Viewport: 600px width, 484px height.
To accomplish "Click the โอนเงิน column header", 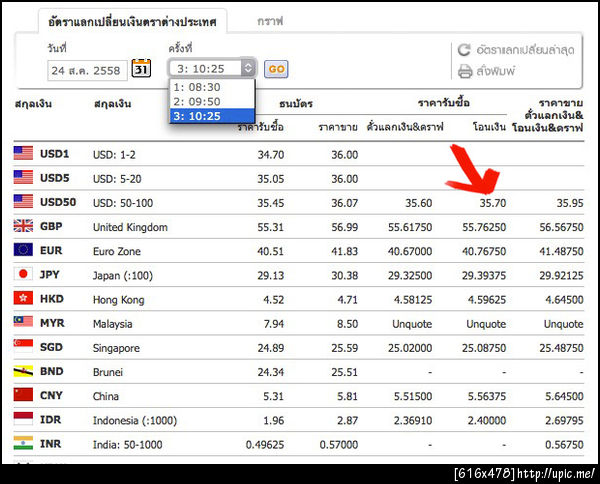I will pyautogui.click(x=489, y=127).
